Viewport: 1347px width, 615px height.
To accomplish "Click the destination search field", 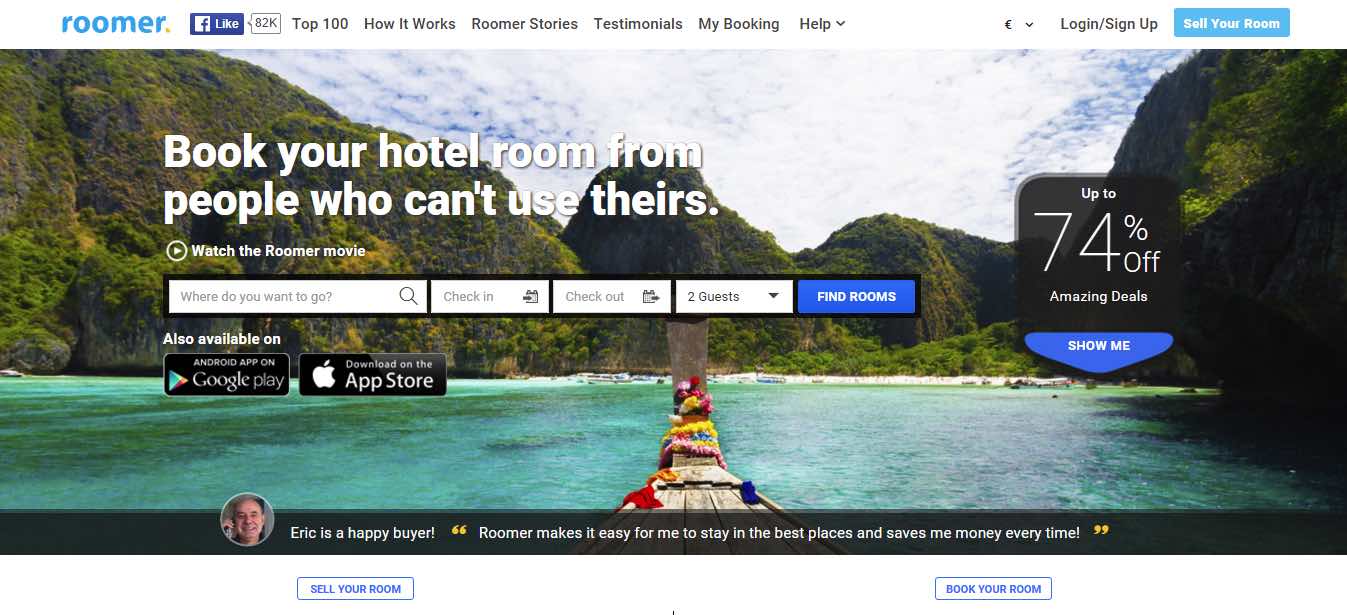I will tap(298, 296).
